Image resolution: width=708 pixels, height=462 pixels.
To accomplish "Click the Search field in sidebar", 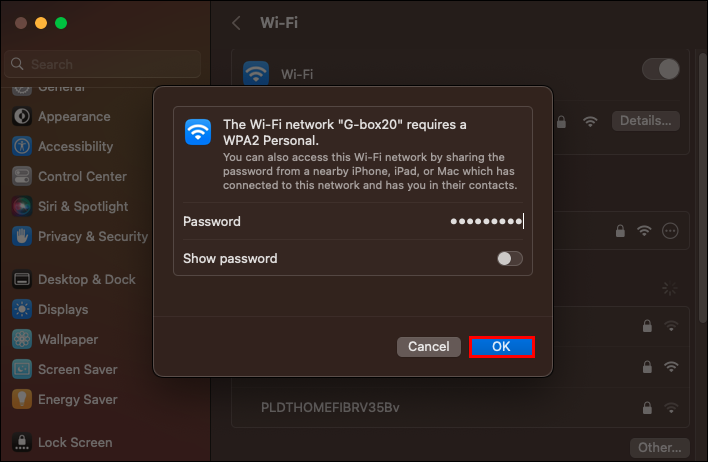I will (x=105, y=64).
